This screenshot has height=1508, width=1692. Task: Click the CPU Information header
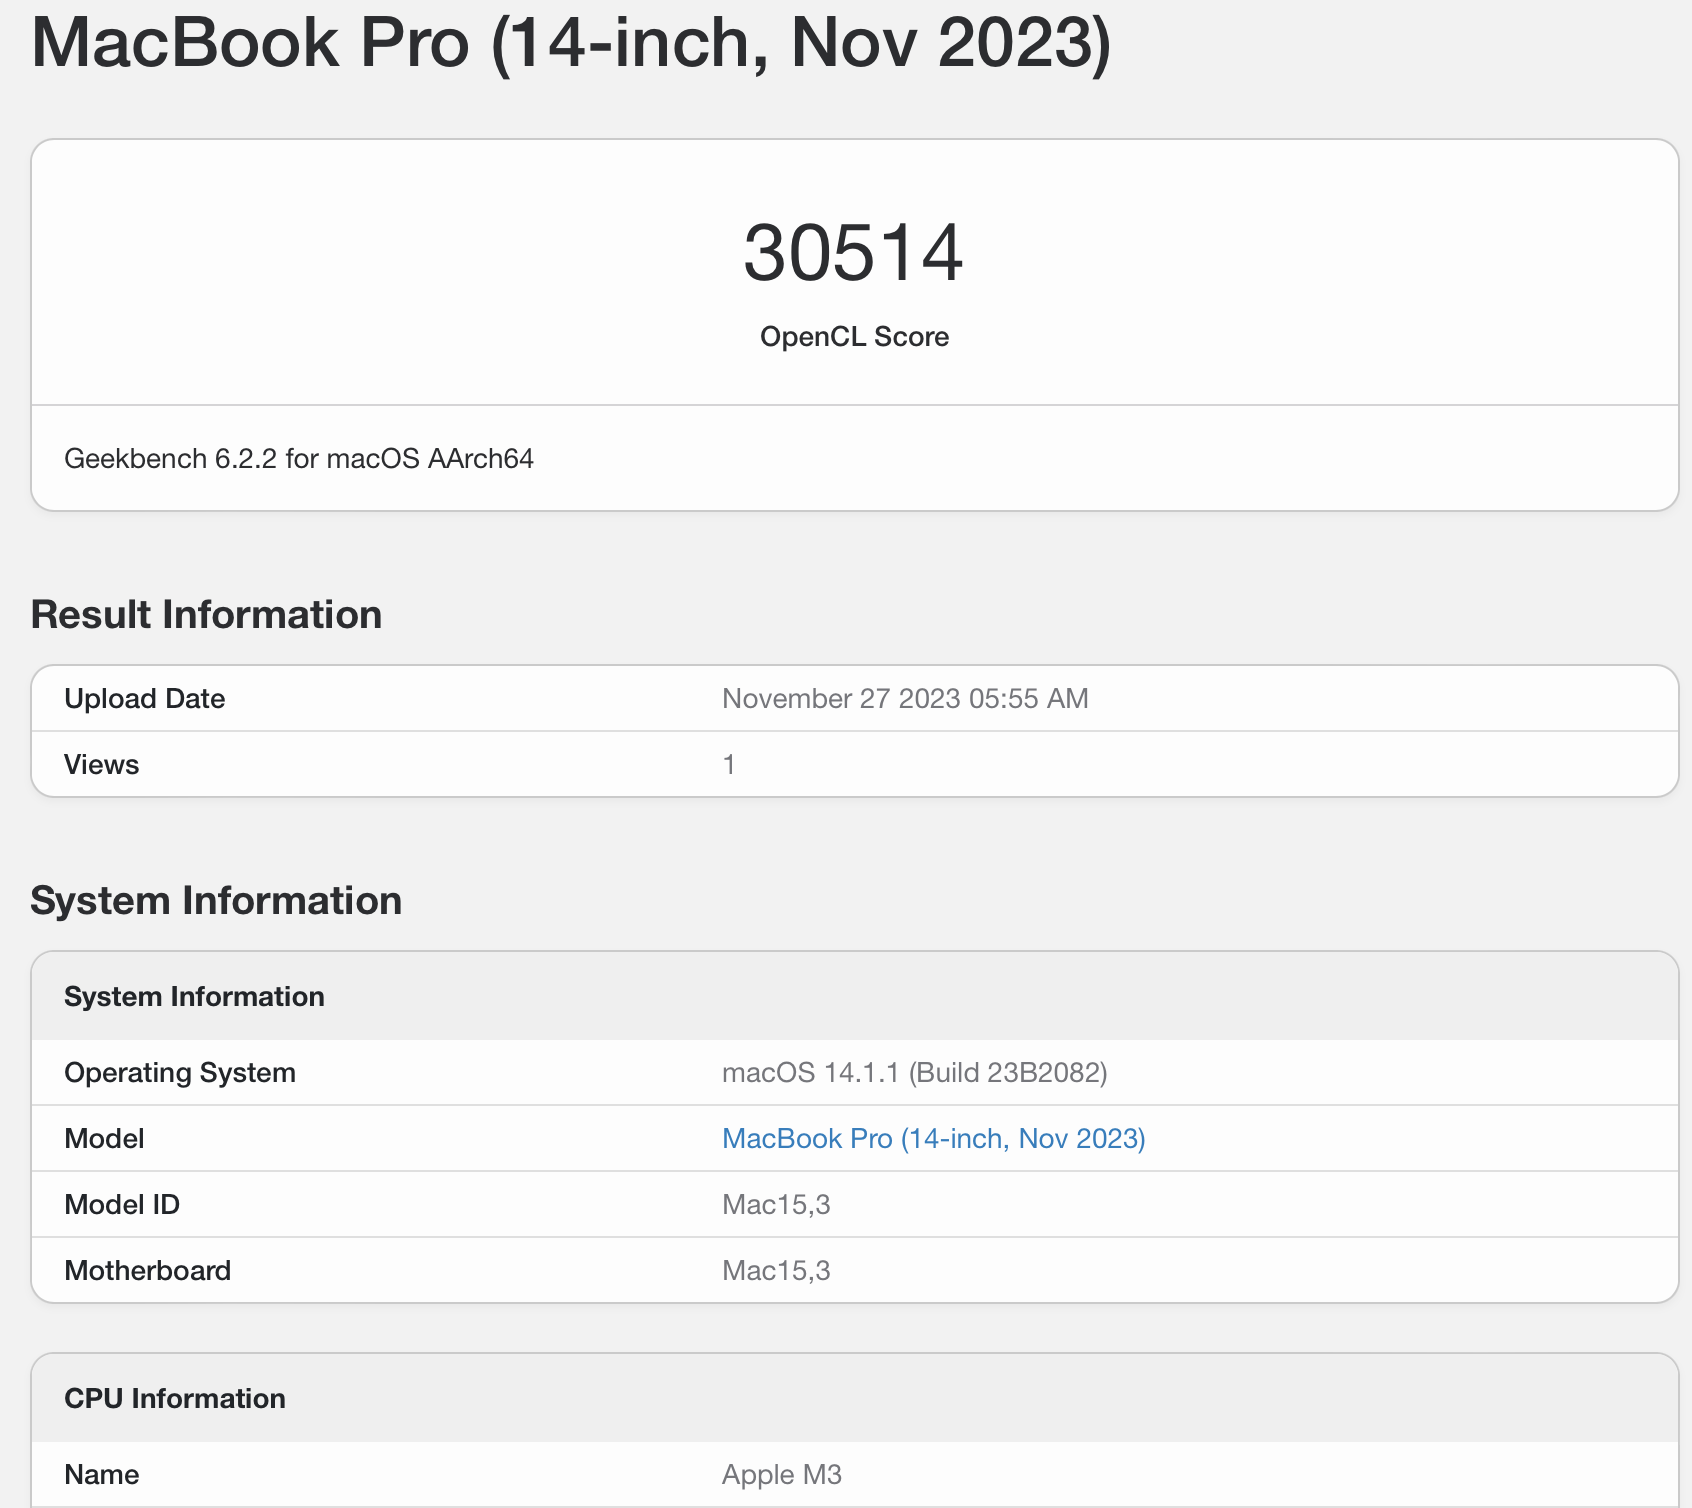[x=175, y=1398]
